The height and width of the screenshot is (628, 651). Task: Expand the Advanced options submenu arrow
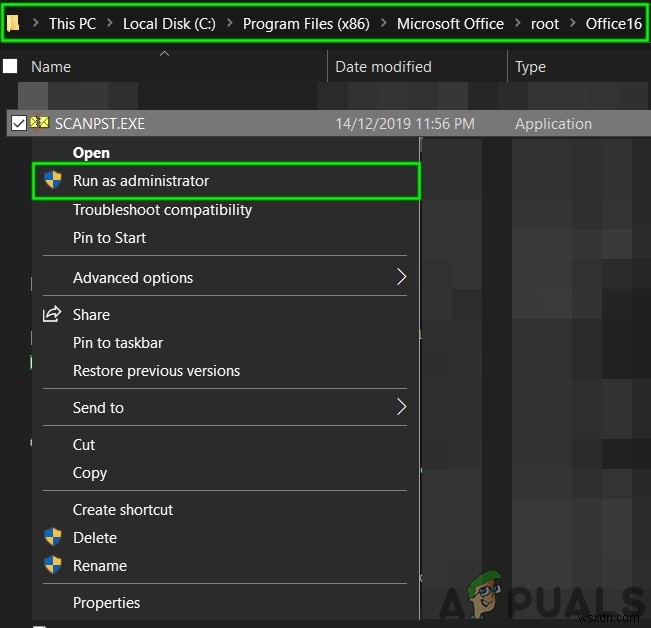[401, 277]
